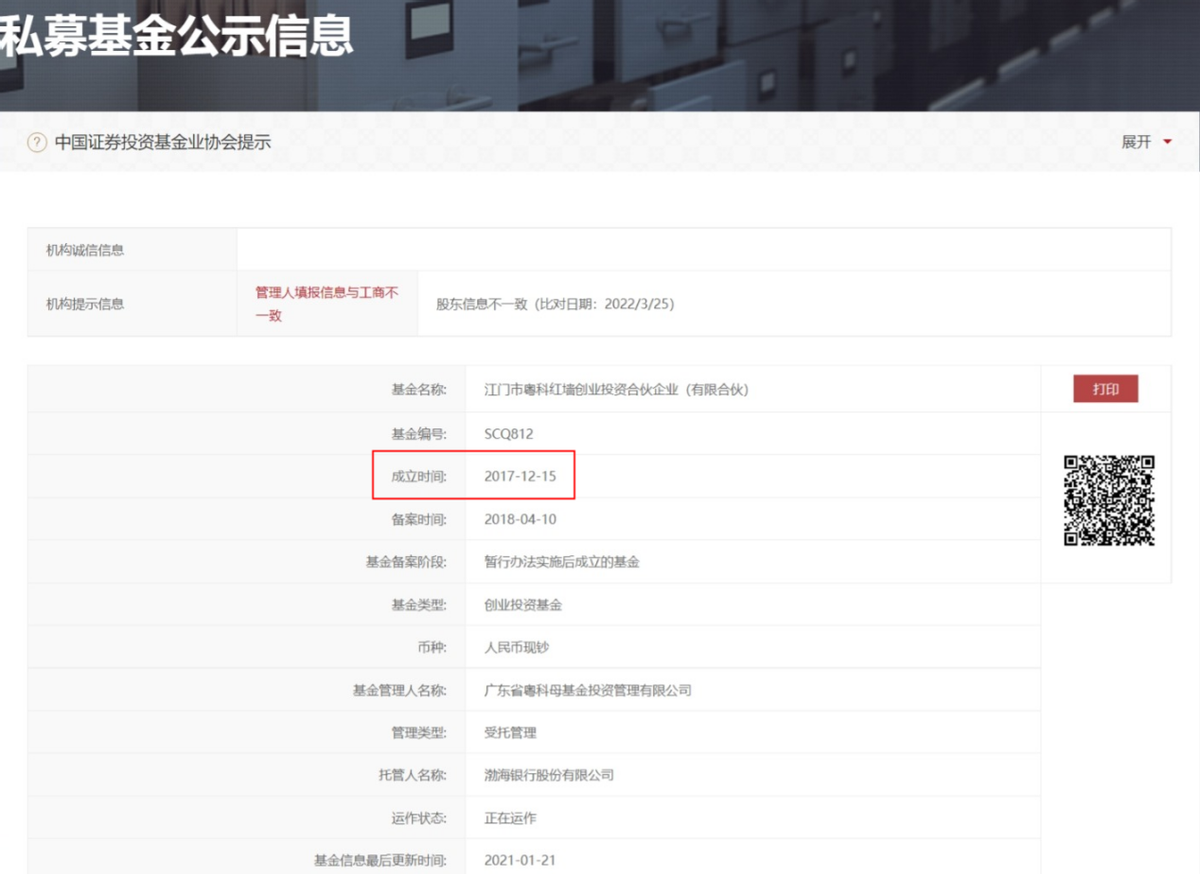
Task: Click the QR code image
Action: click(x=1109, y=500)
